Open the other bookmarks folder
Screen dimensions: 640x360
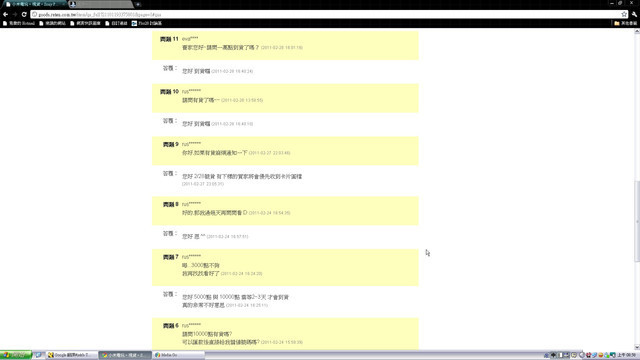pyautogui.click(x=625, y=23)
